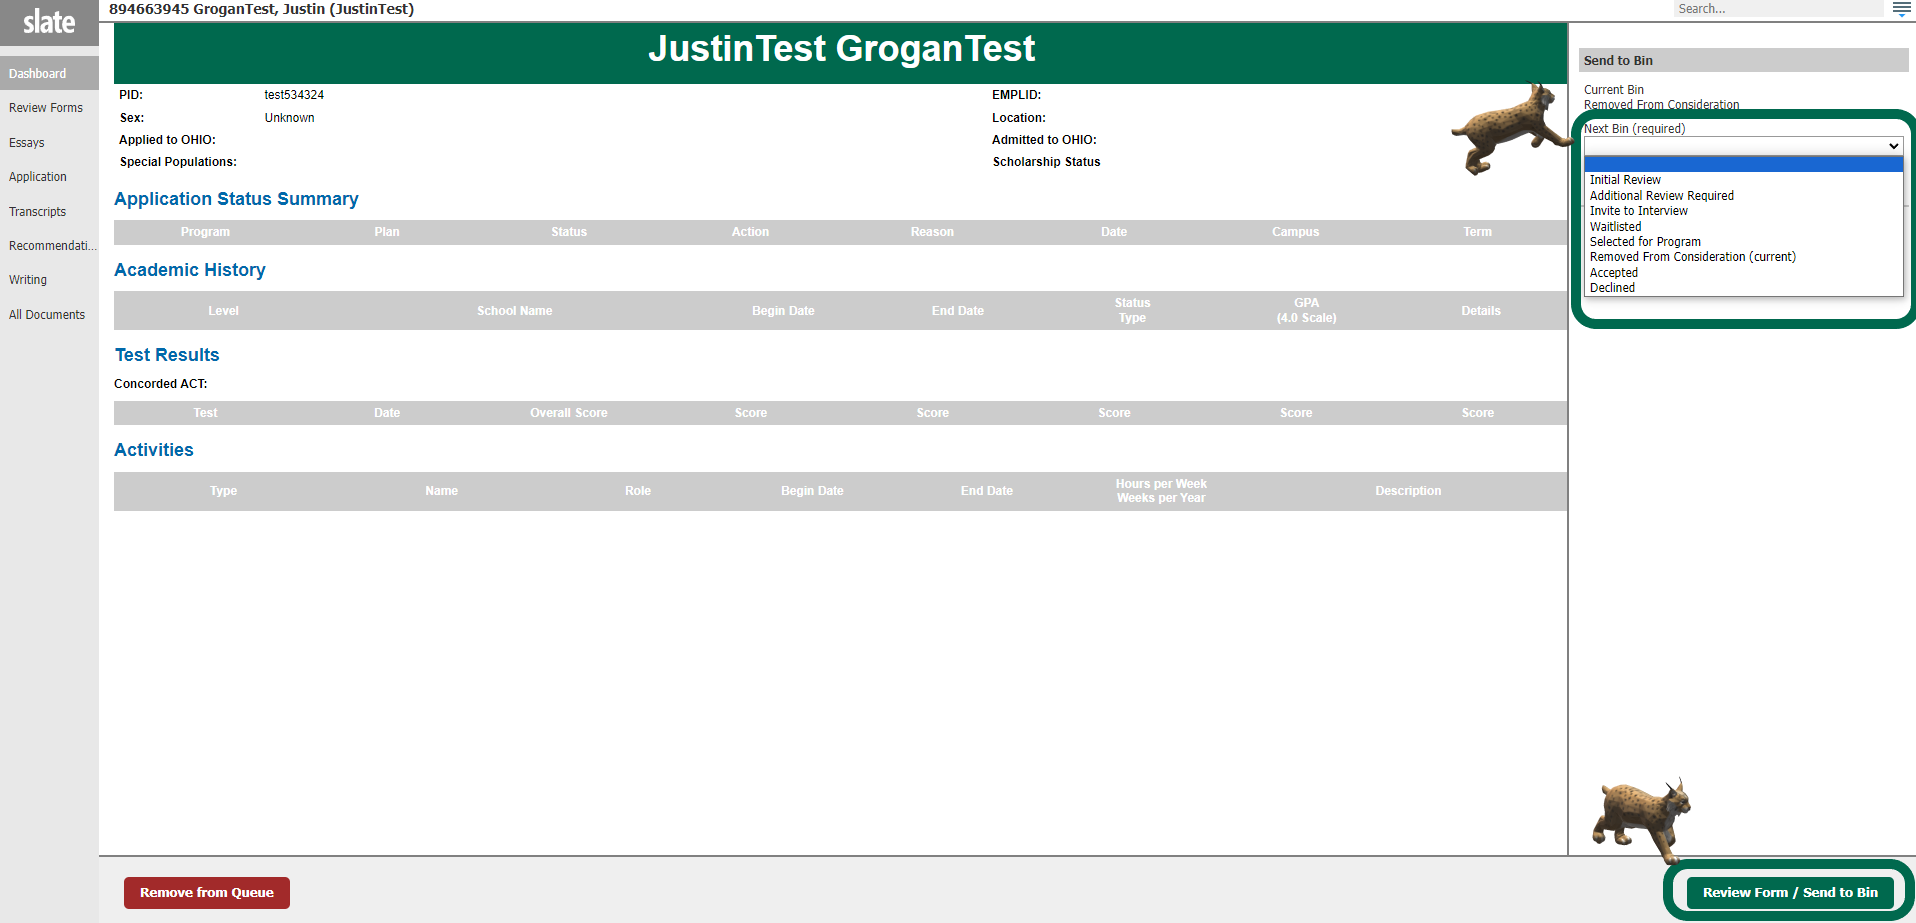The width and height of the screenshot is (1916, 923).
Task: Click the School Name column header
Action: coord(514,311)
